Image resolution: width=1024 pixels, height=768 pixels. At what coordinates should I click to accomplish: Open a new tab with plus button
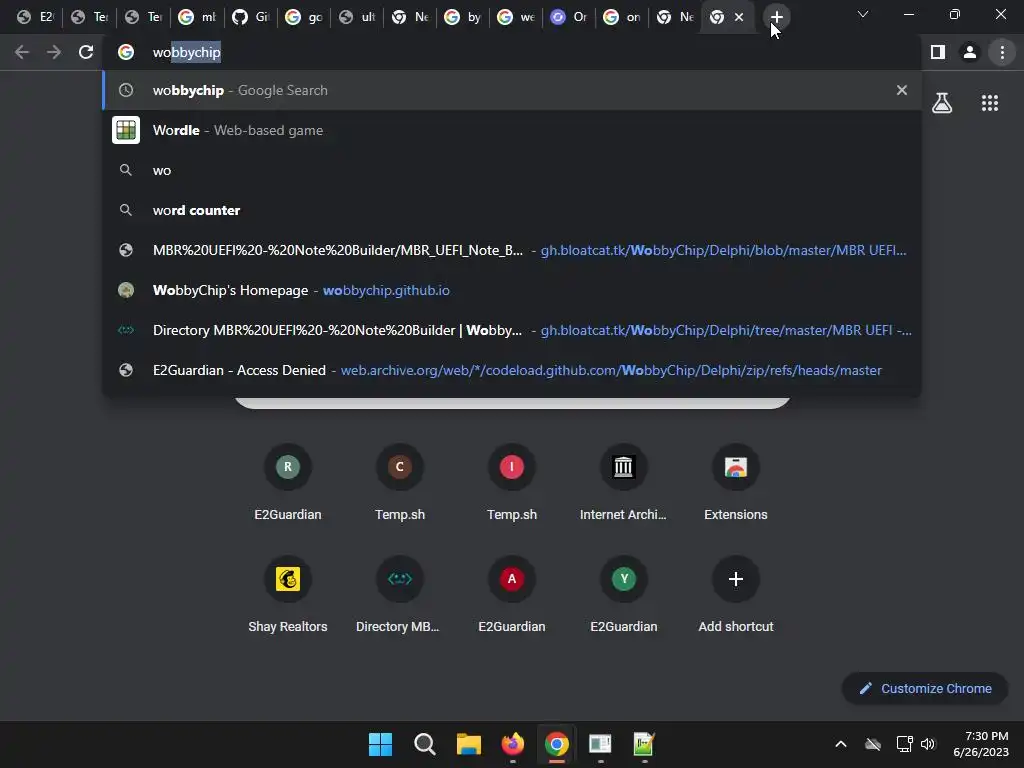(776, 17)
